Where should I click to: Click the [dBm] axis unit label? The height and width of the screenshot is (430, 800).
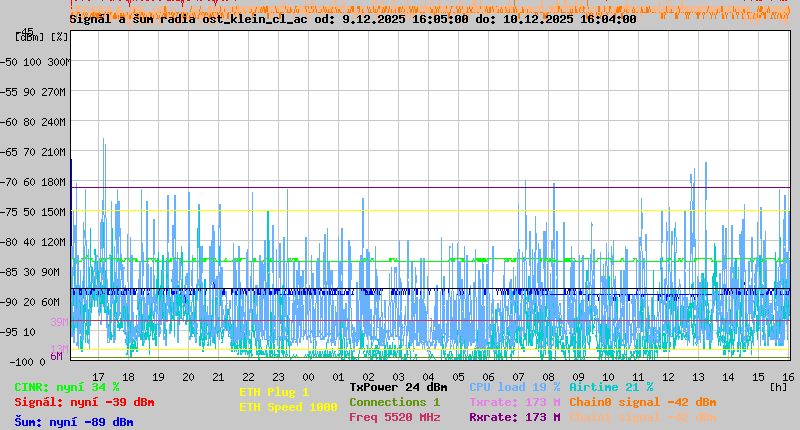29,37
